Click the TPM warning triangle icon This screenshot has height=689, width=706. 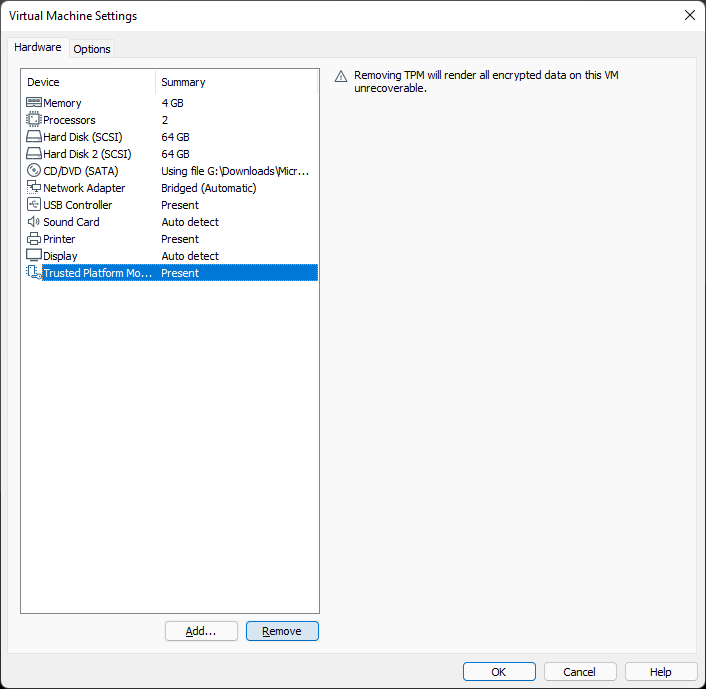tap(341, 77)
